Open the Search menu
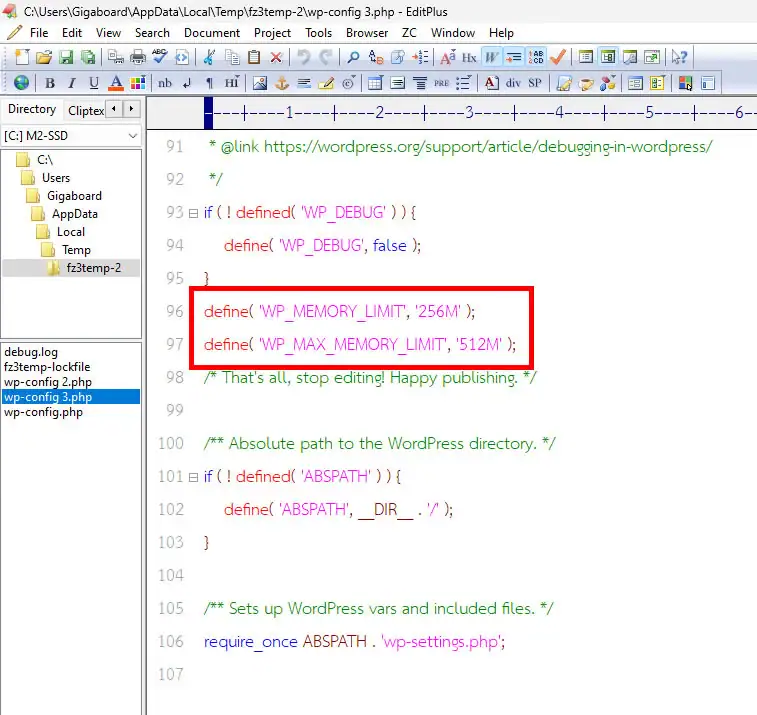 pyautogui.click(x=152, y=33)
